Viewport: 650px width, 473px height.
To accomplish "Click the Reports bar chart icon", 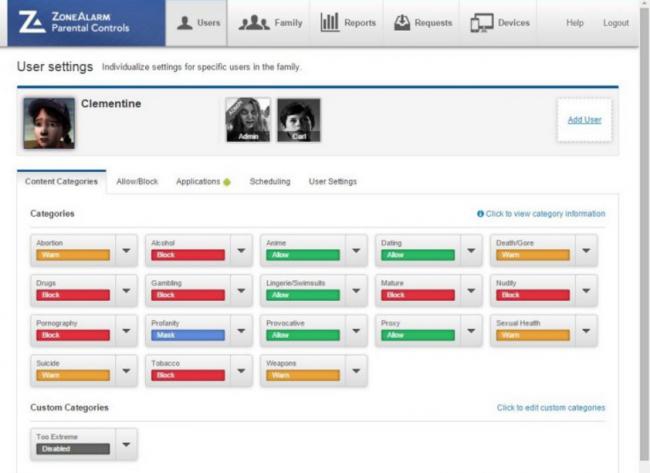I will [330, 22].
